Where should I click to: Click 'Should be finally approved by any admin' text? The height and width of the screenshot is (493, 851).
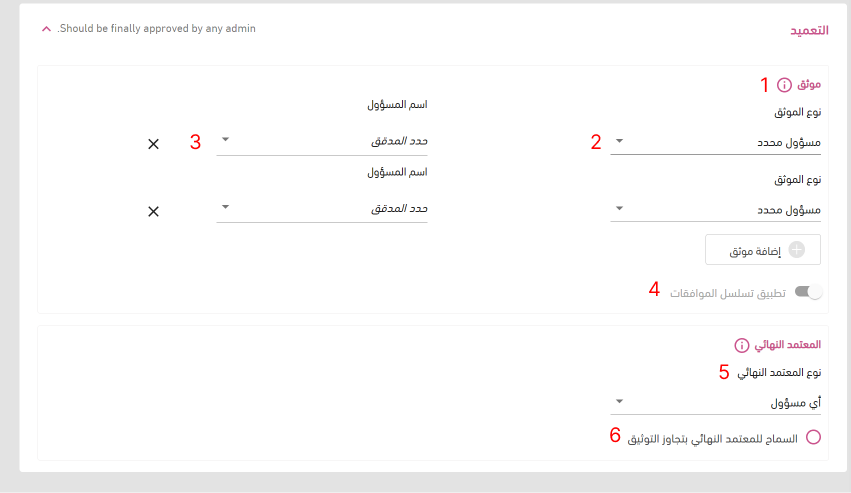[156, 28]
